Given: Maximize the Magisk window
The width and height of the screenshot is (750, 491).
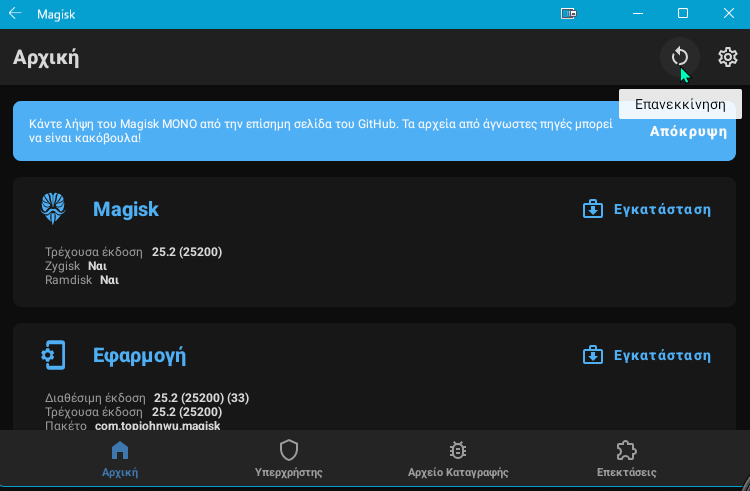Looking at the screenshot, I should tap(683, 14).
